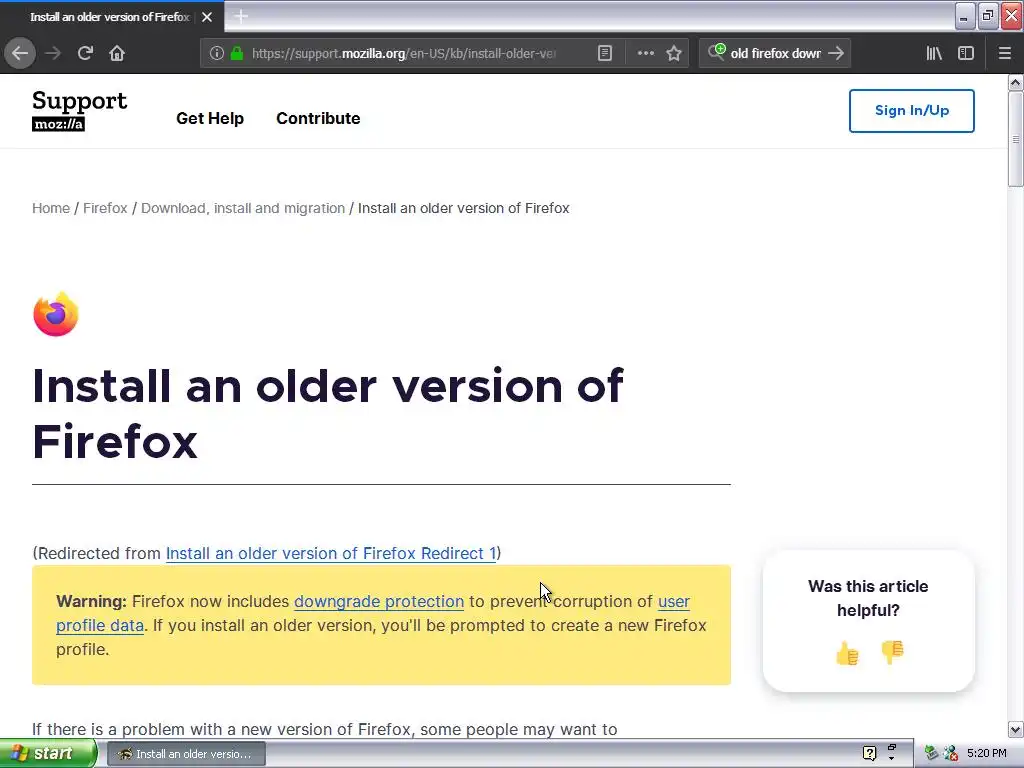Open a new tab with the plus button
The width and height of the screenshot is (1024, 768).
point(241,16)
